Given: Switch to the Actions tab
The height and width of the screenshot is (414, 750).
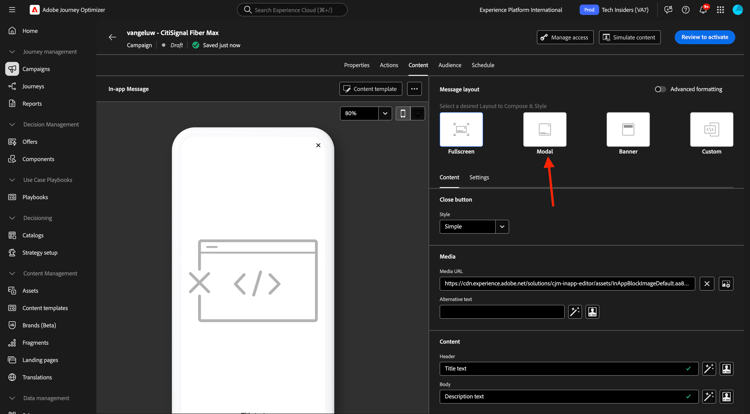Looking at the screenshot, I should click(x=389, y=65).
